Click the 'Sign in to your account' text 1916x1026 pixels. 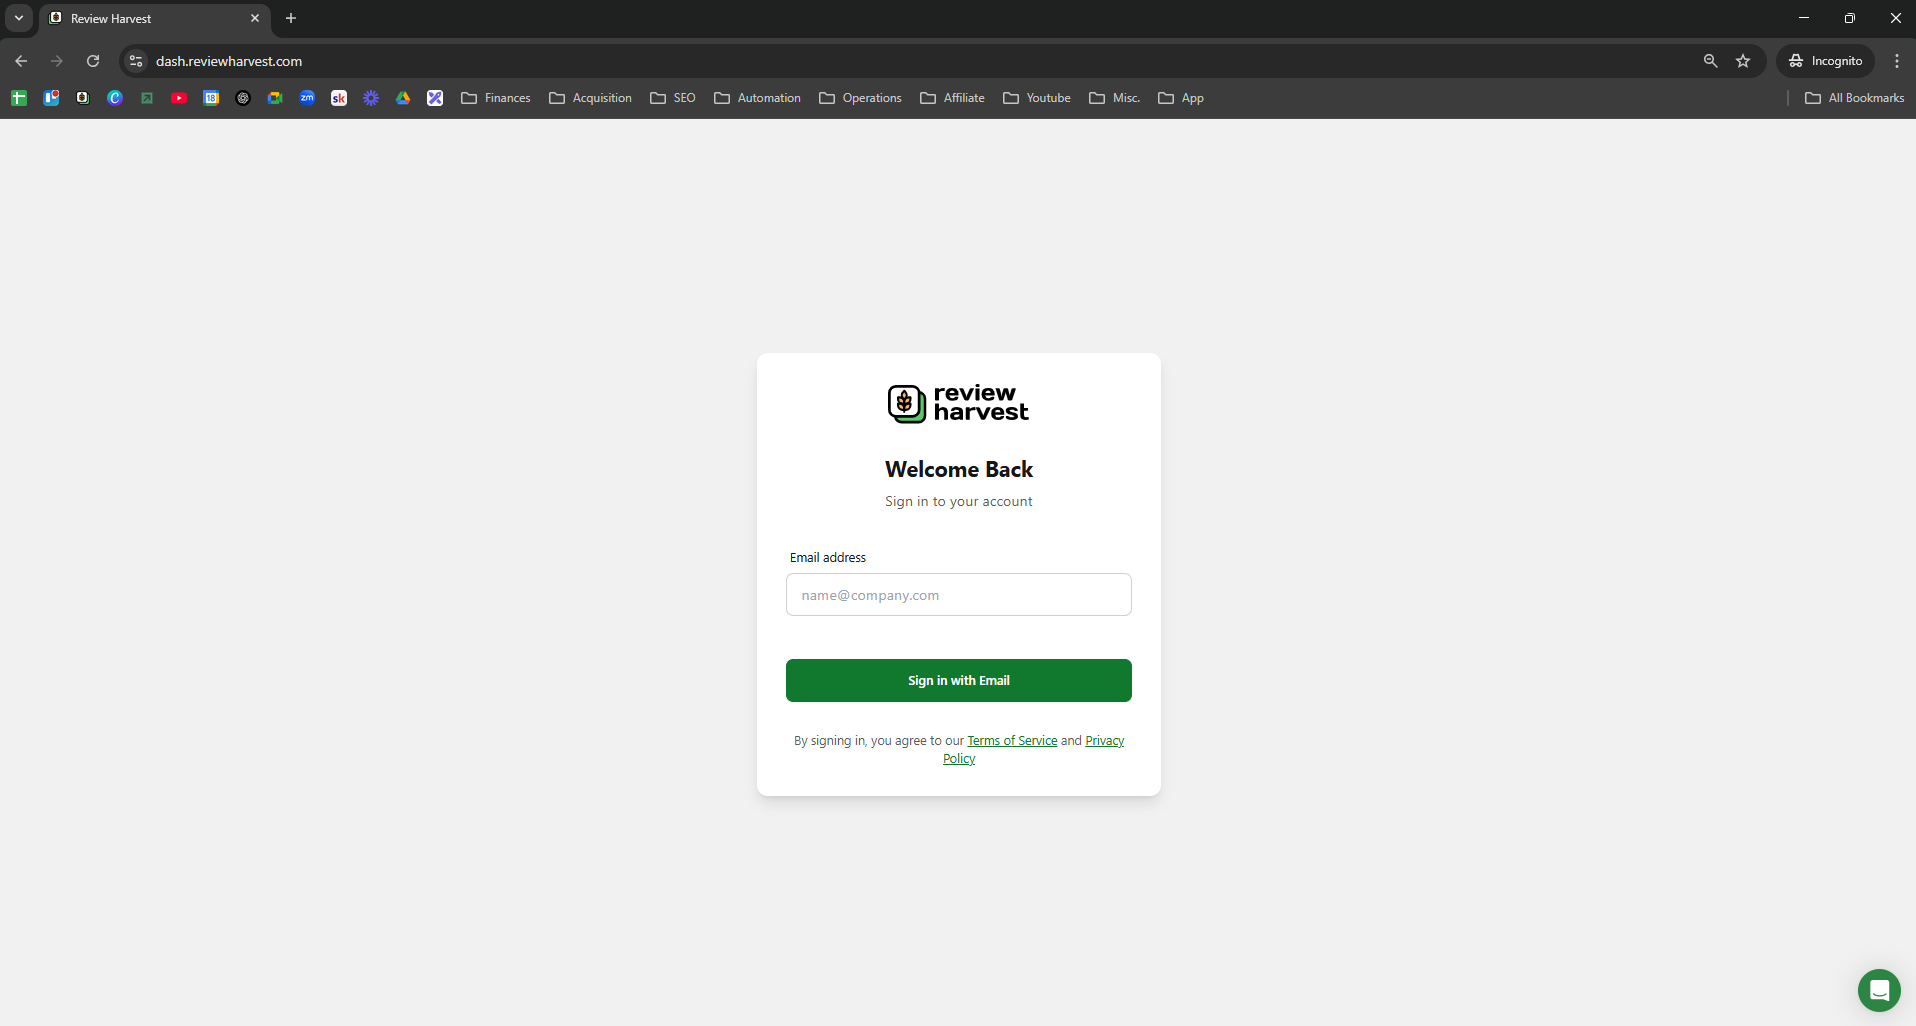point(958,501)
